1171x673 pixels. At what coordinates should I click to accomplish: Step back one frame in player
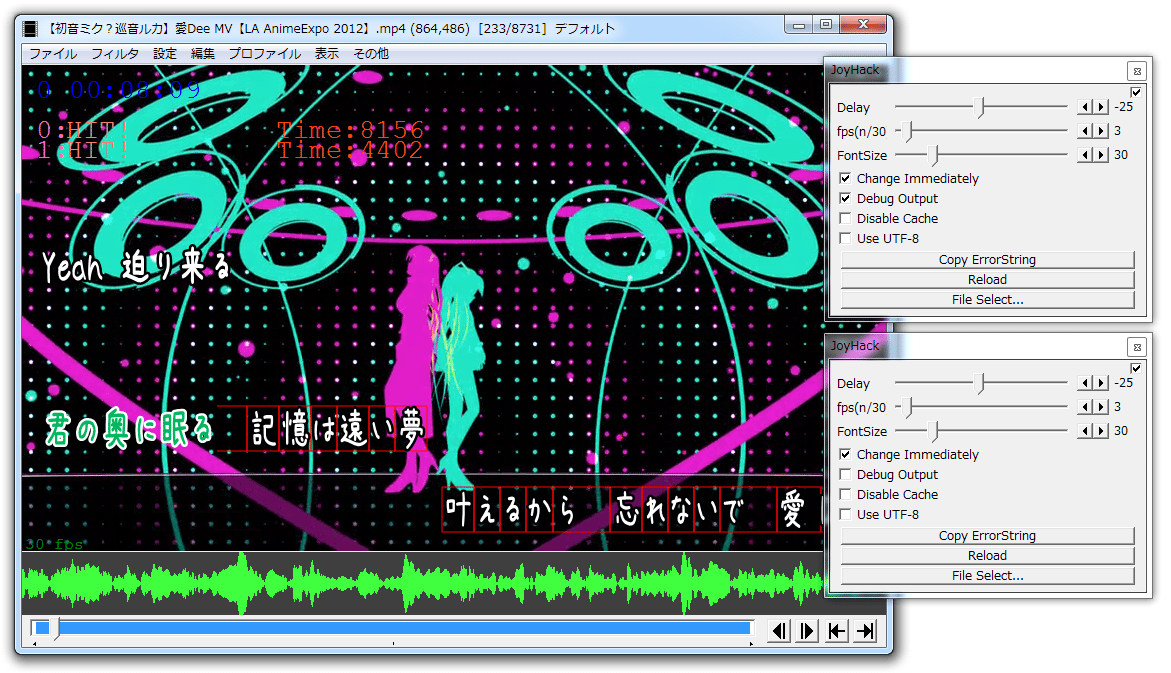coord(779,631)
